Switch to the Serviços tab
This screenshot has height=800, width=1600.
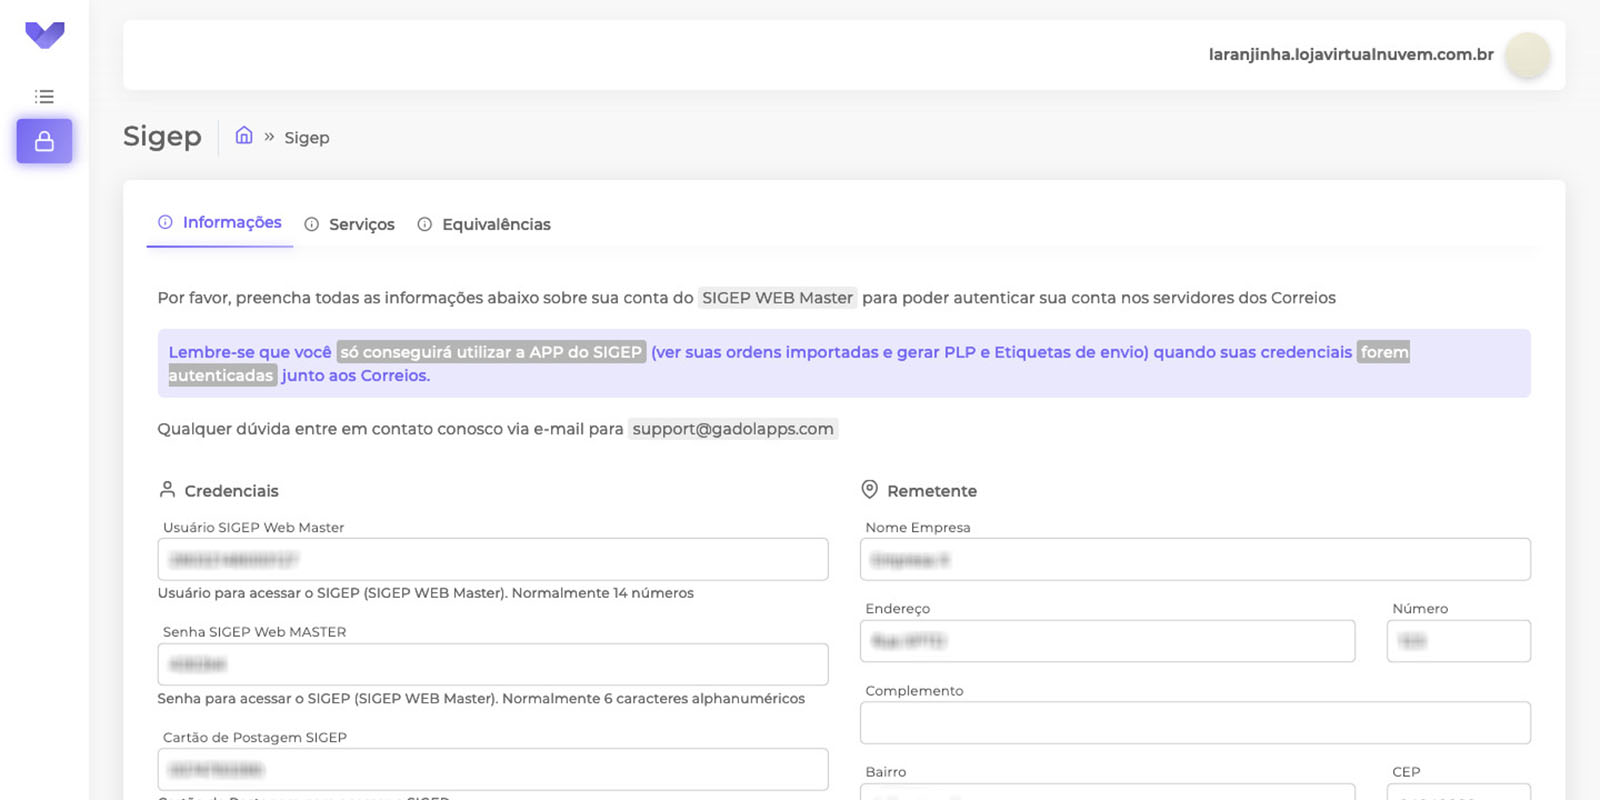coord(350,224)
